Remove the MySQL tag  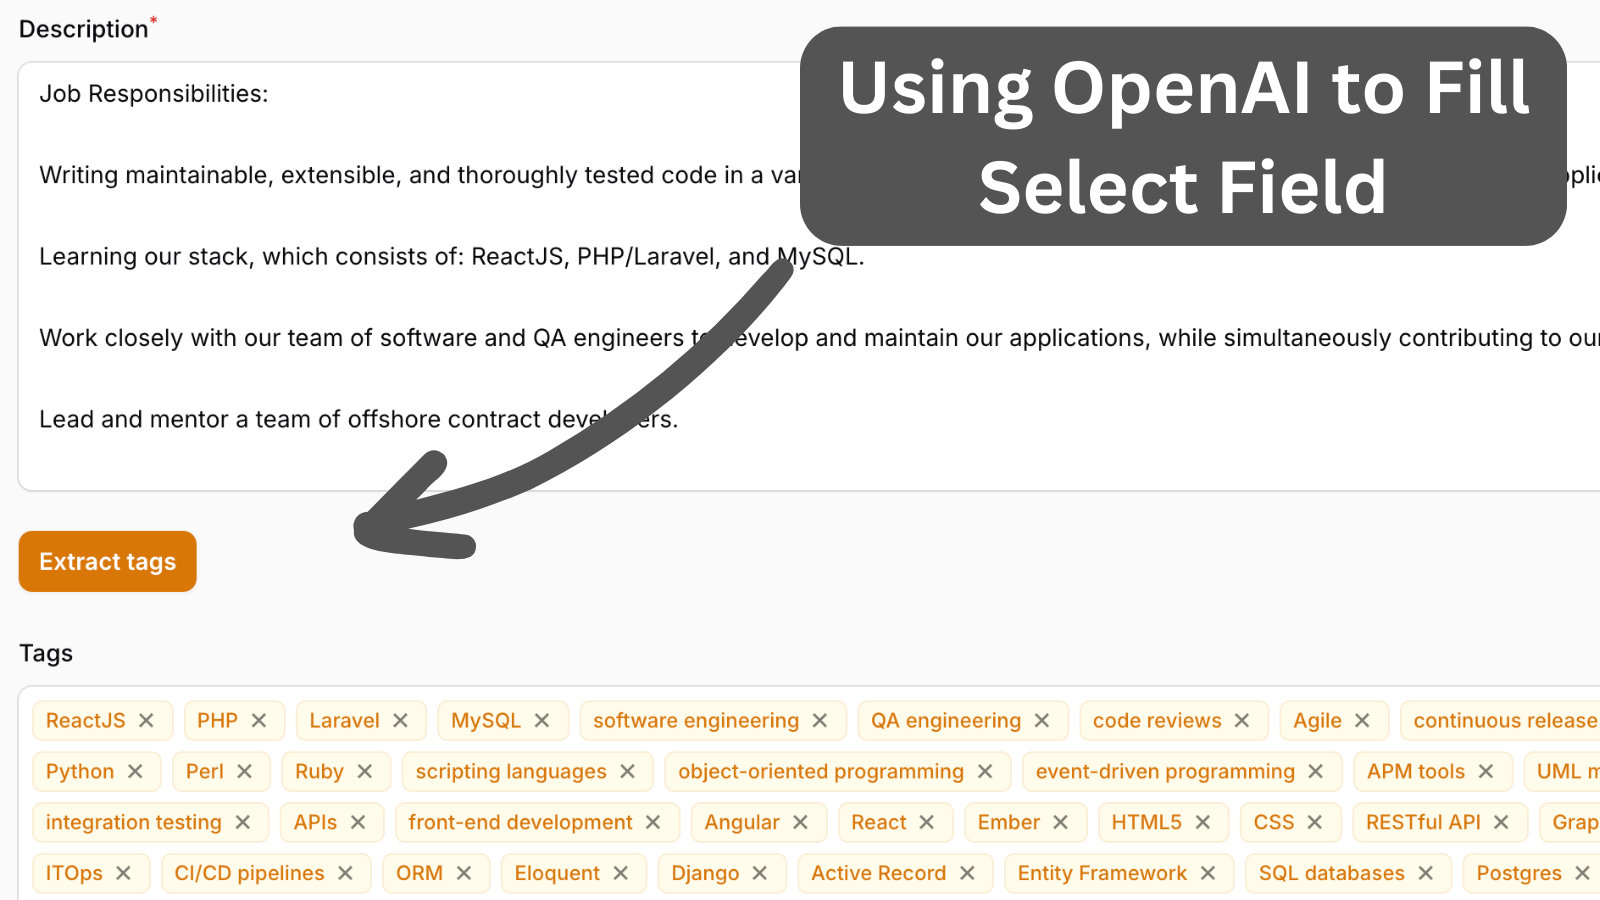pos(542,720)
